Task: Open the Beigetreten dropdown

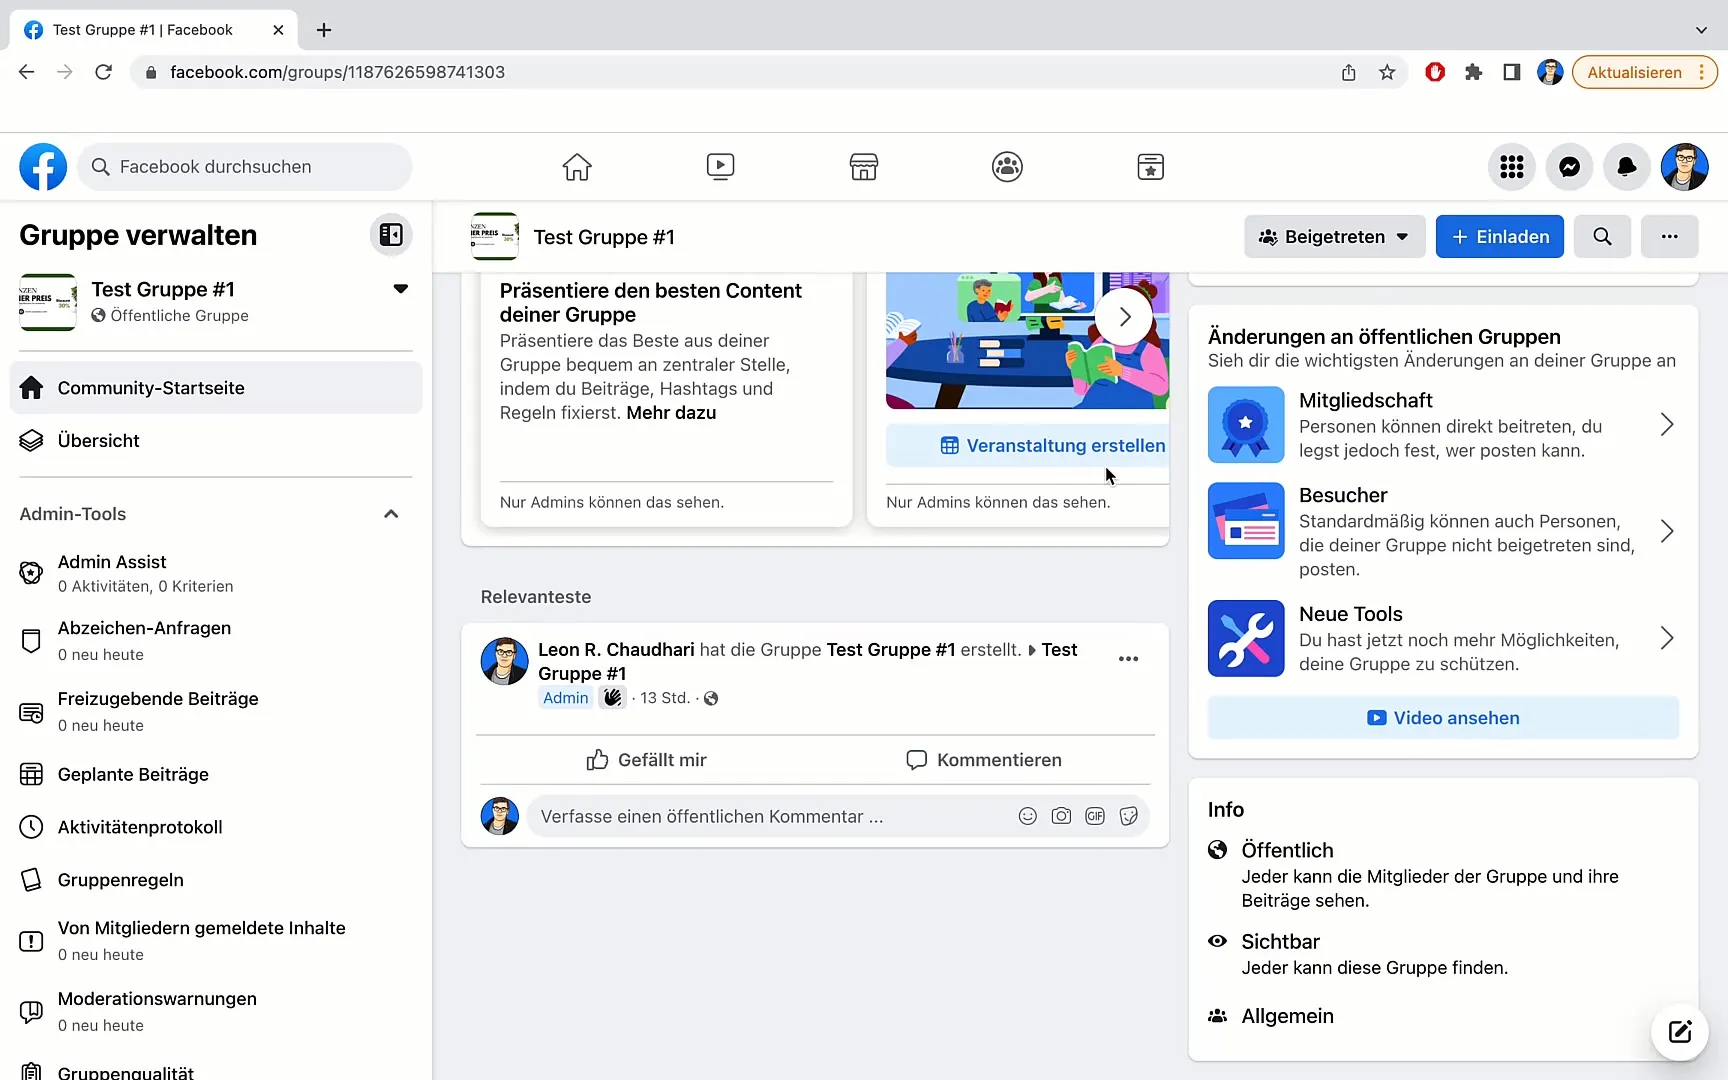Action: click(x=1335, y=237)
